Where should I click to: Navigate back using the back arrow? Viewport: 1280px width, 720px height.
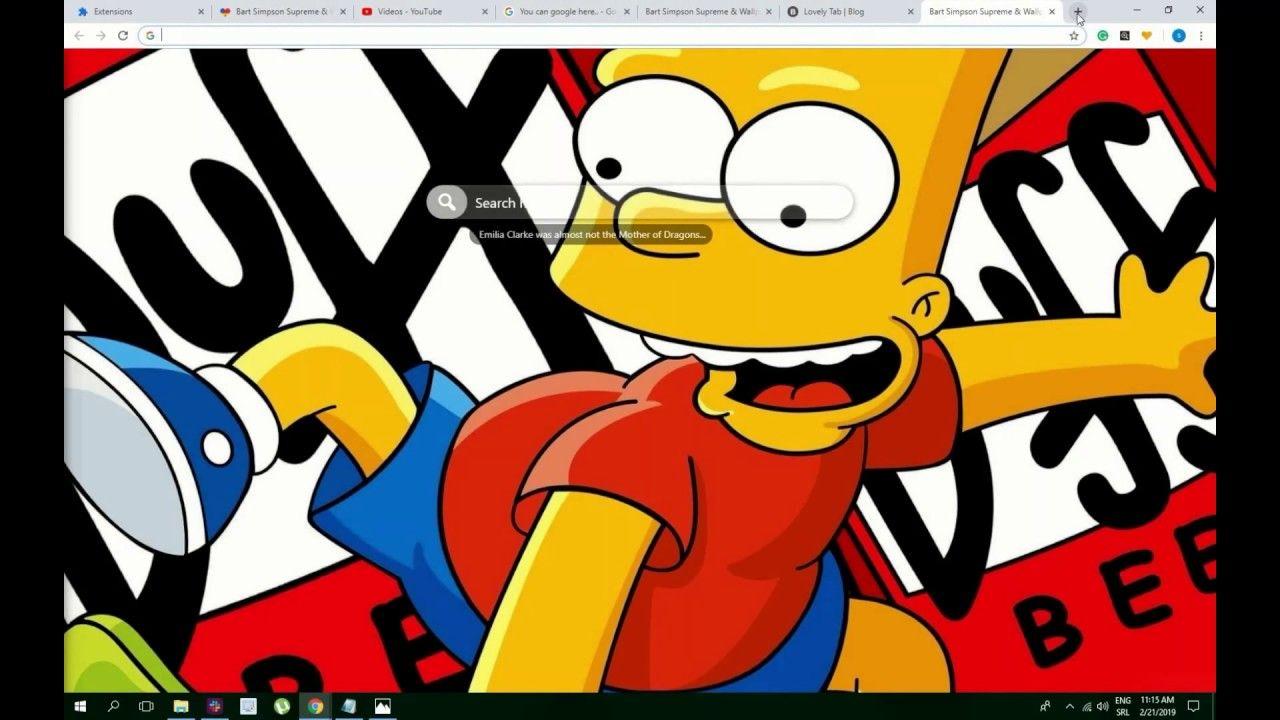[x=77, y=35]
